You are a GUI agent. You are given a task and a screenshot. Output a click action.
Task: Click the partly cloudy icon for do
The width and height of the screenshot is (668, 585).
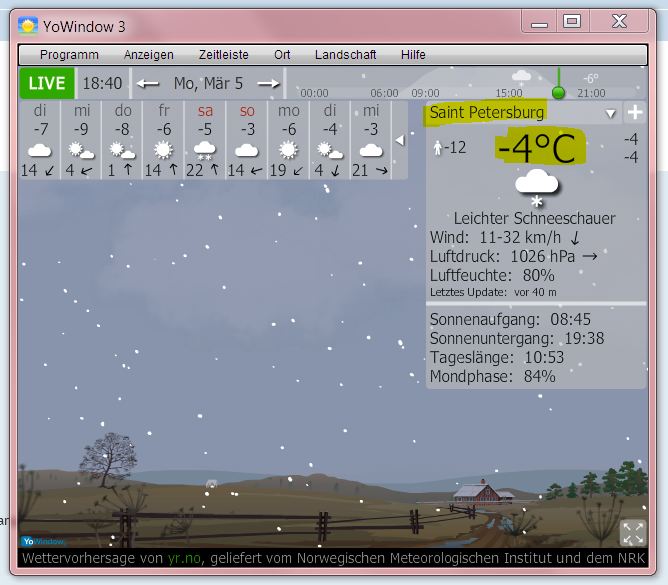coord(123,150)
